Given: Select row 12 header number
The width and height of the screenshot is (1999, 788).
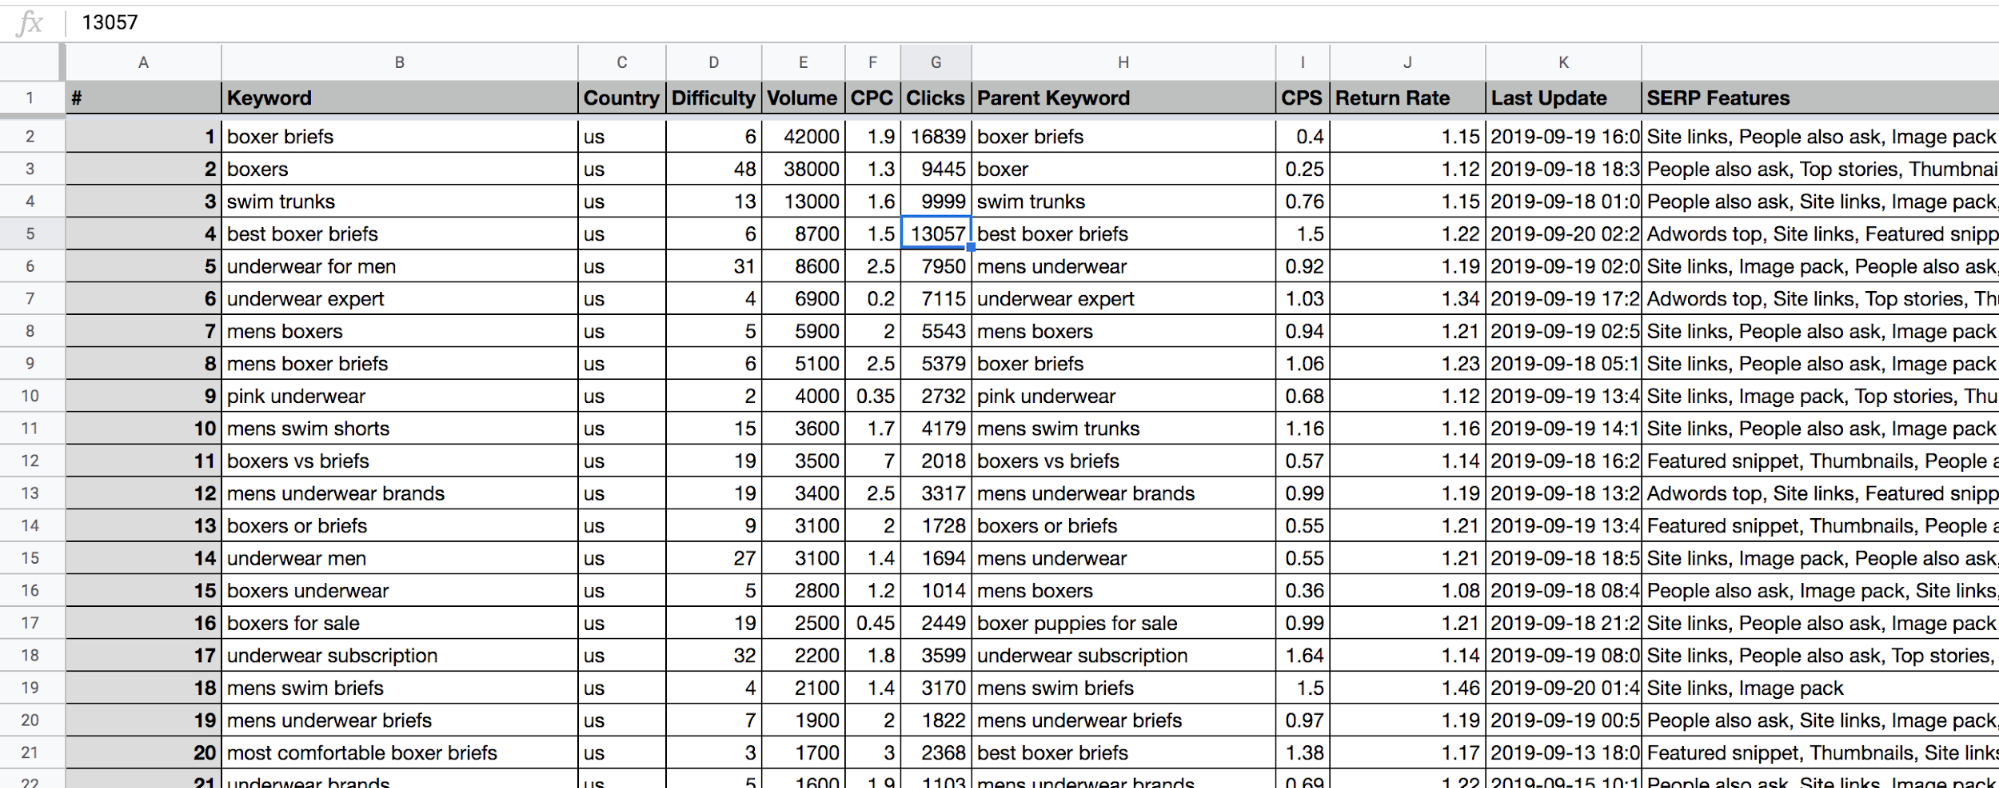Looking at the screenshot, I should 30,461.
